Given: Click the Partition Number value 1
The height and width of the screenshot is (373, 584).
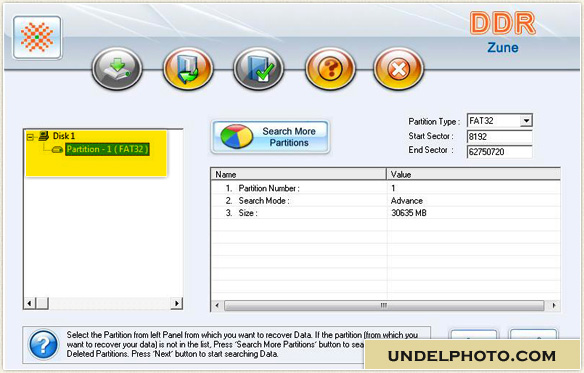Looking at the screenshot, I should 393,188.
